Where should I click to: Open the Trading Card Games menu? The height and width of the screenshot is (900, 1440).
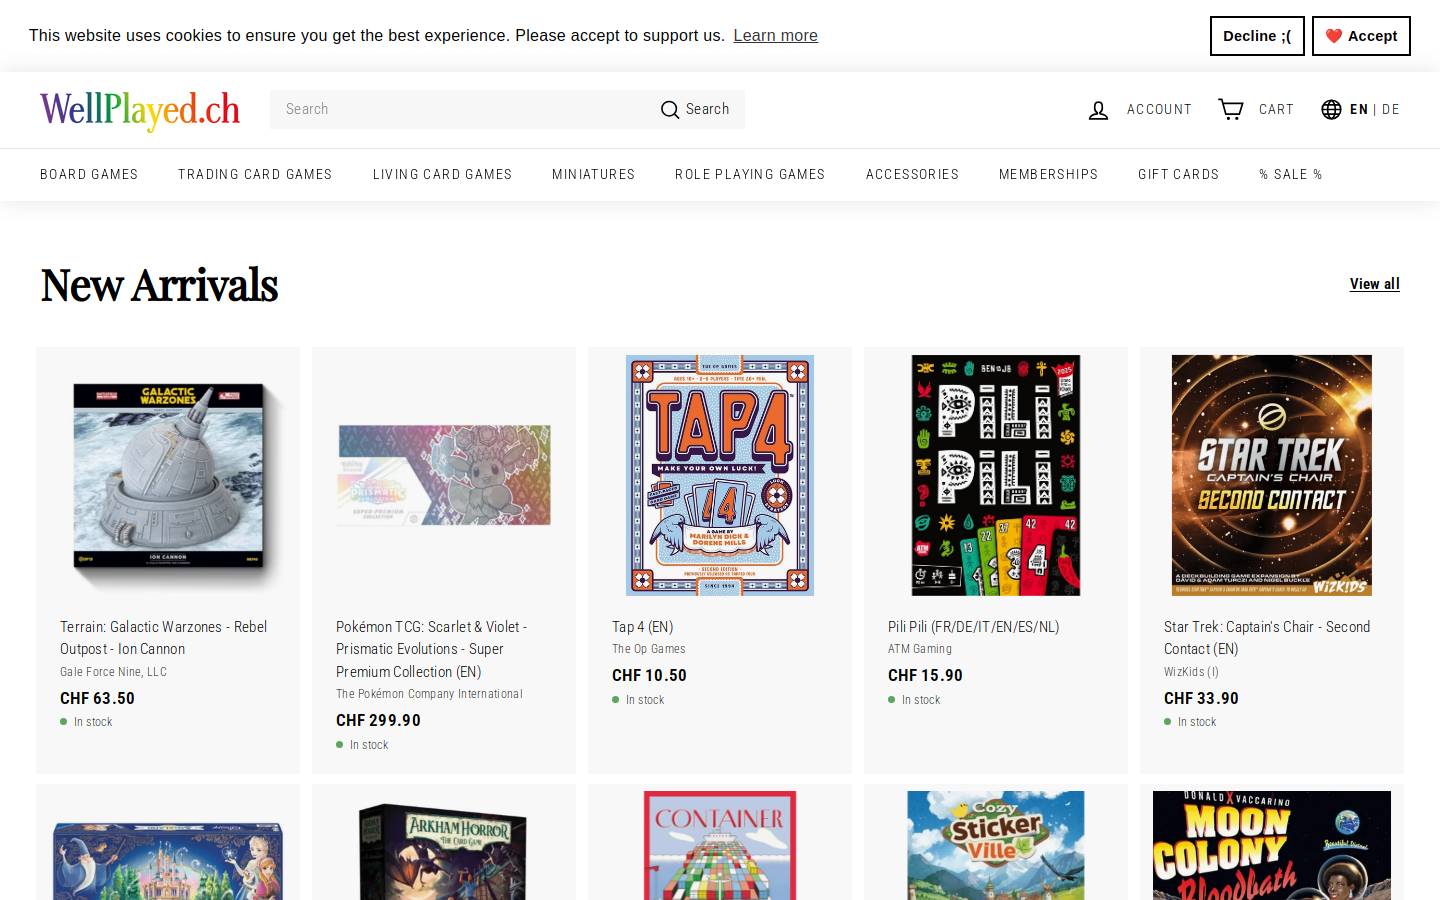click(255, 174)
